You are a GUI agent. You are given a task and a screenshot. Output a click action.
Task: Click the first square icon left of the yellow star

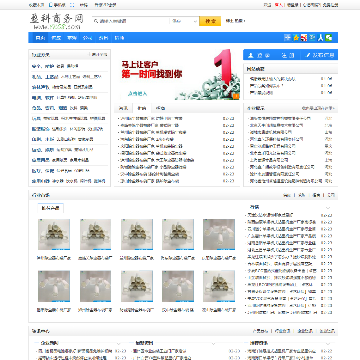point(287,38)
